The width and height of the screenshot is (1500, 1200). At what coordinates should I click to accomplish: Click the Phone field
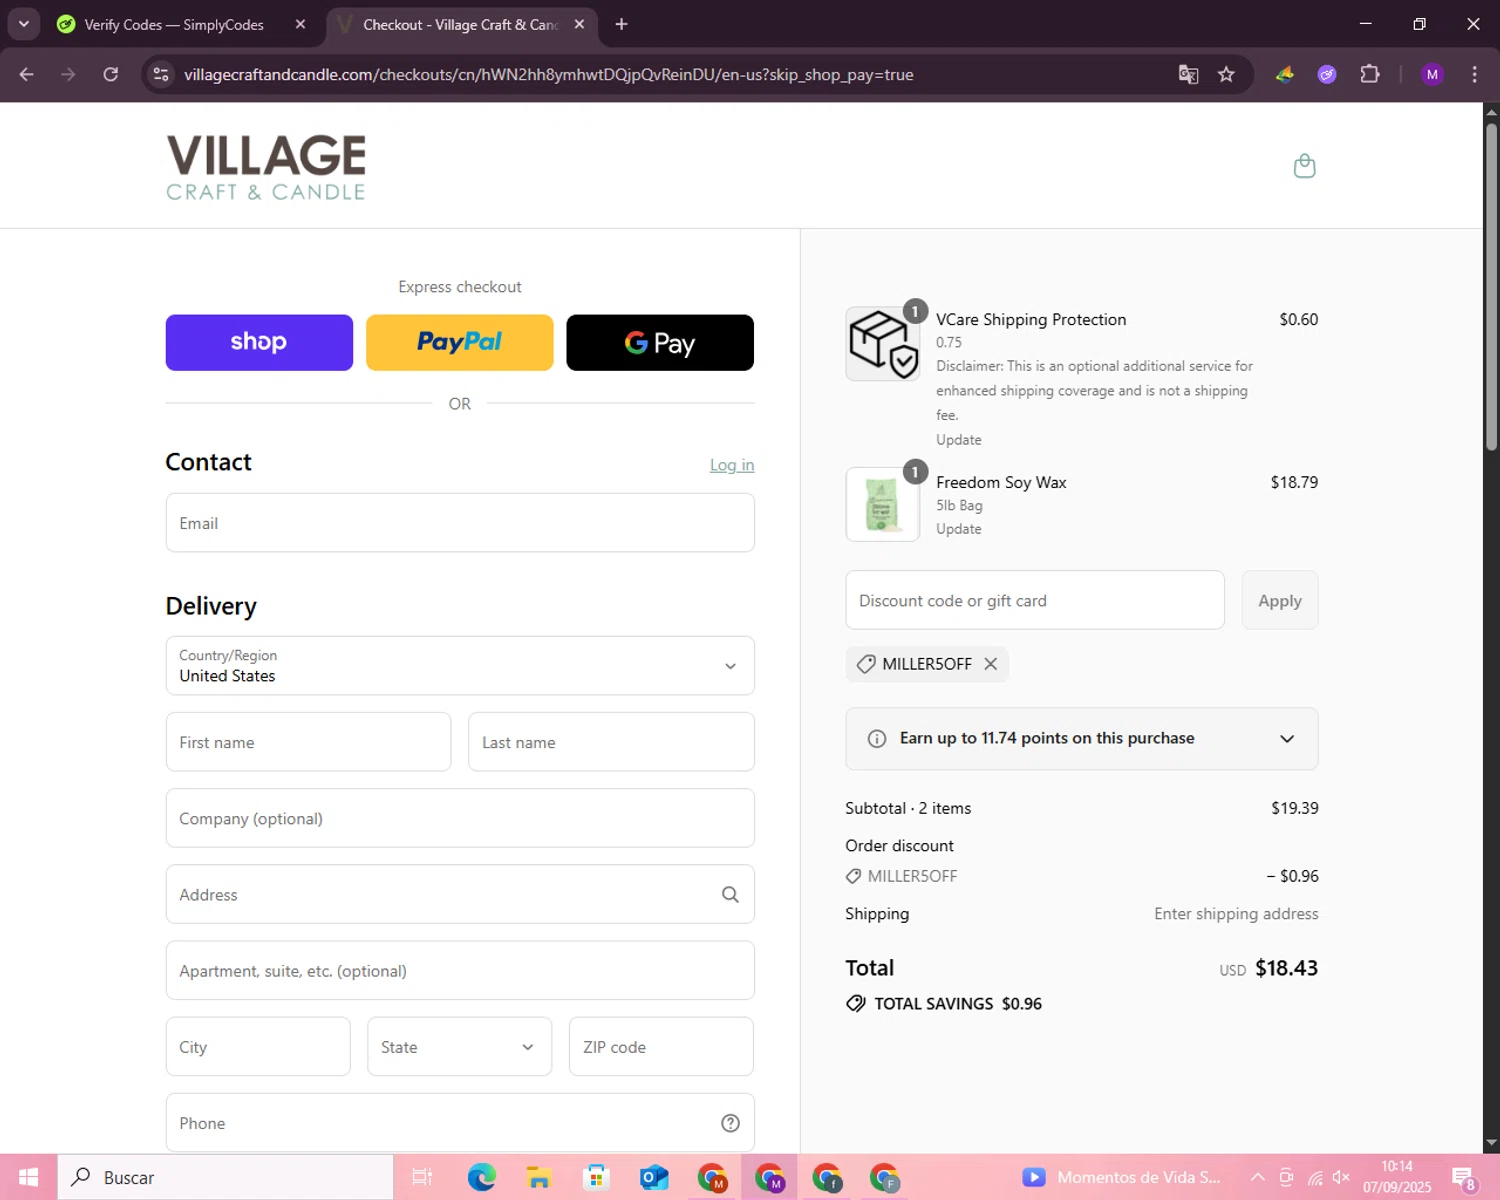460,1123
